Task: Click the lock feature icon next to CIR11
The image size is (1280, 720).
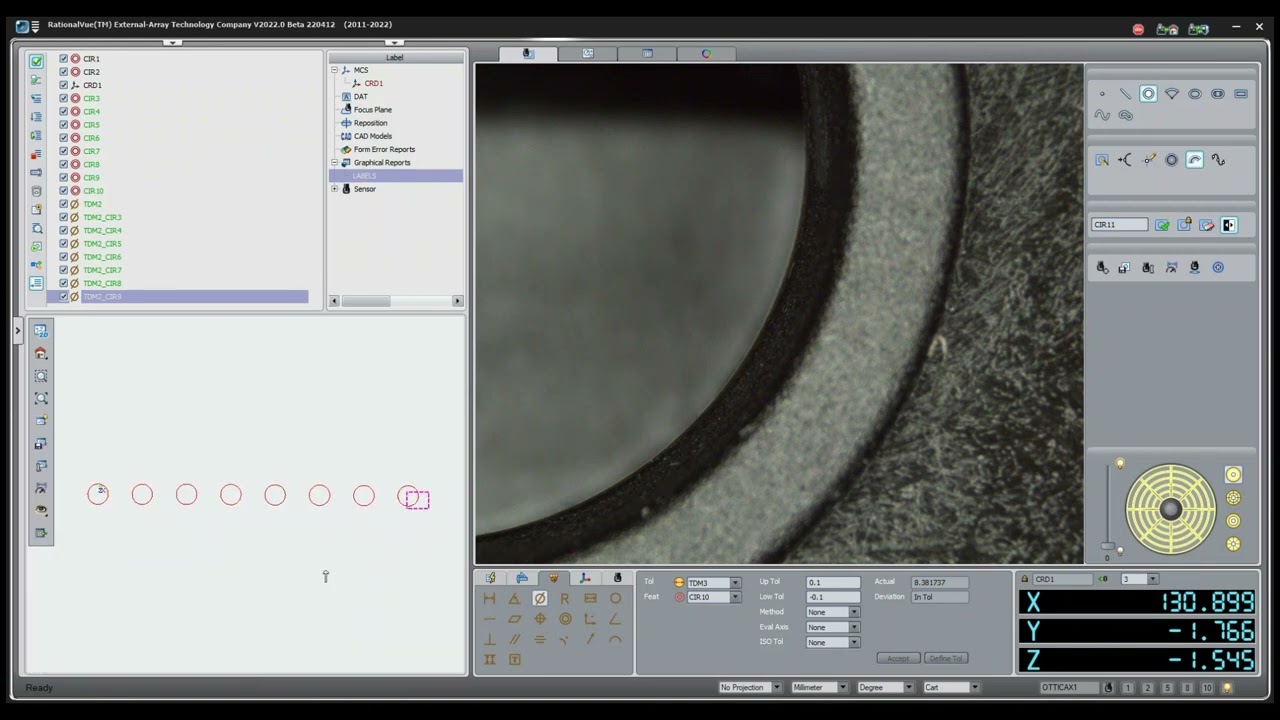Action: pyautogui.click(x=1185, y=225)
